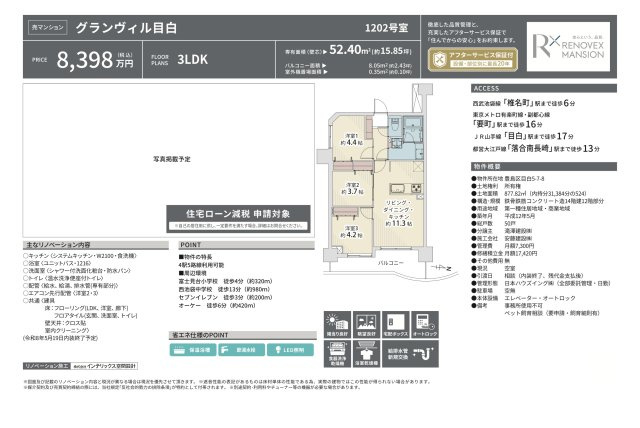The height and width of the screenshot is (428, 640).
Task: Click the north compass arrow near balcony
Action: pos(442,268)
